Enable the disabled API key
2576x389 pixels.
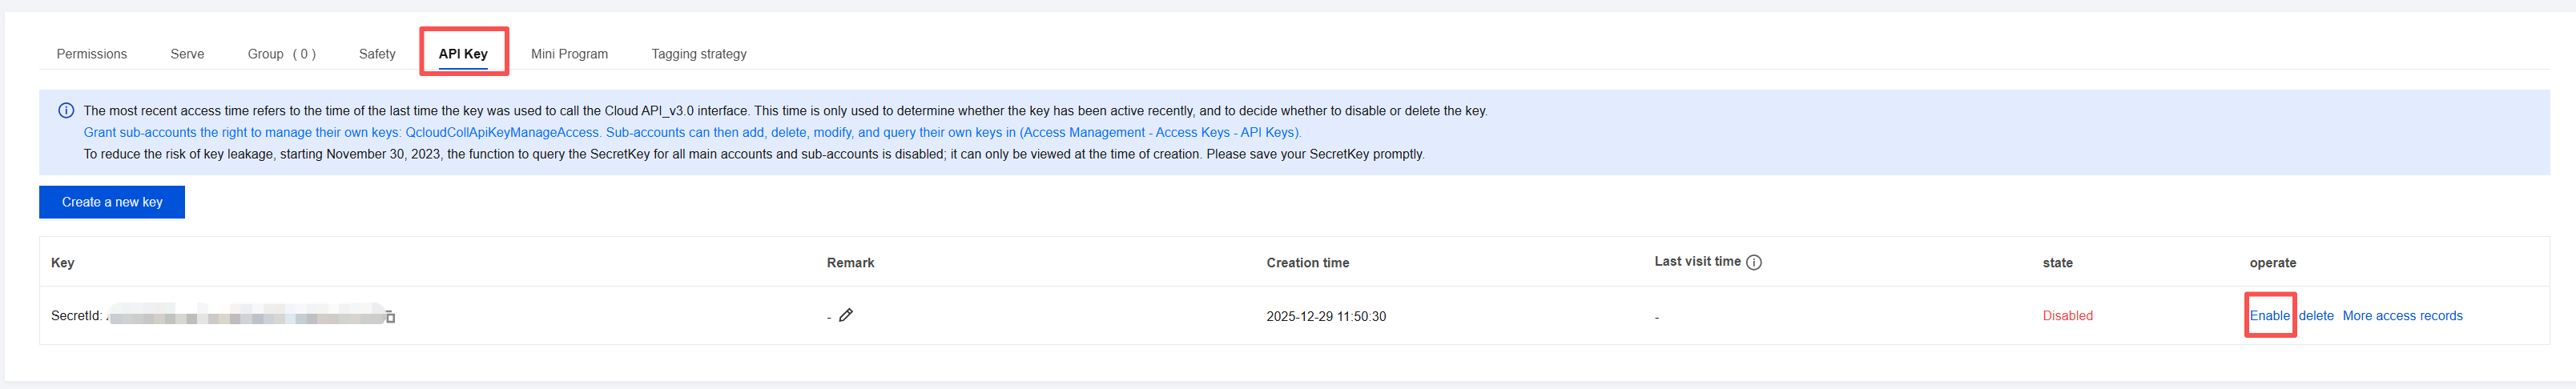click(x=2269, y=316)
